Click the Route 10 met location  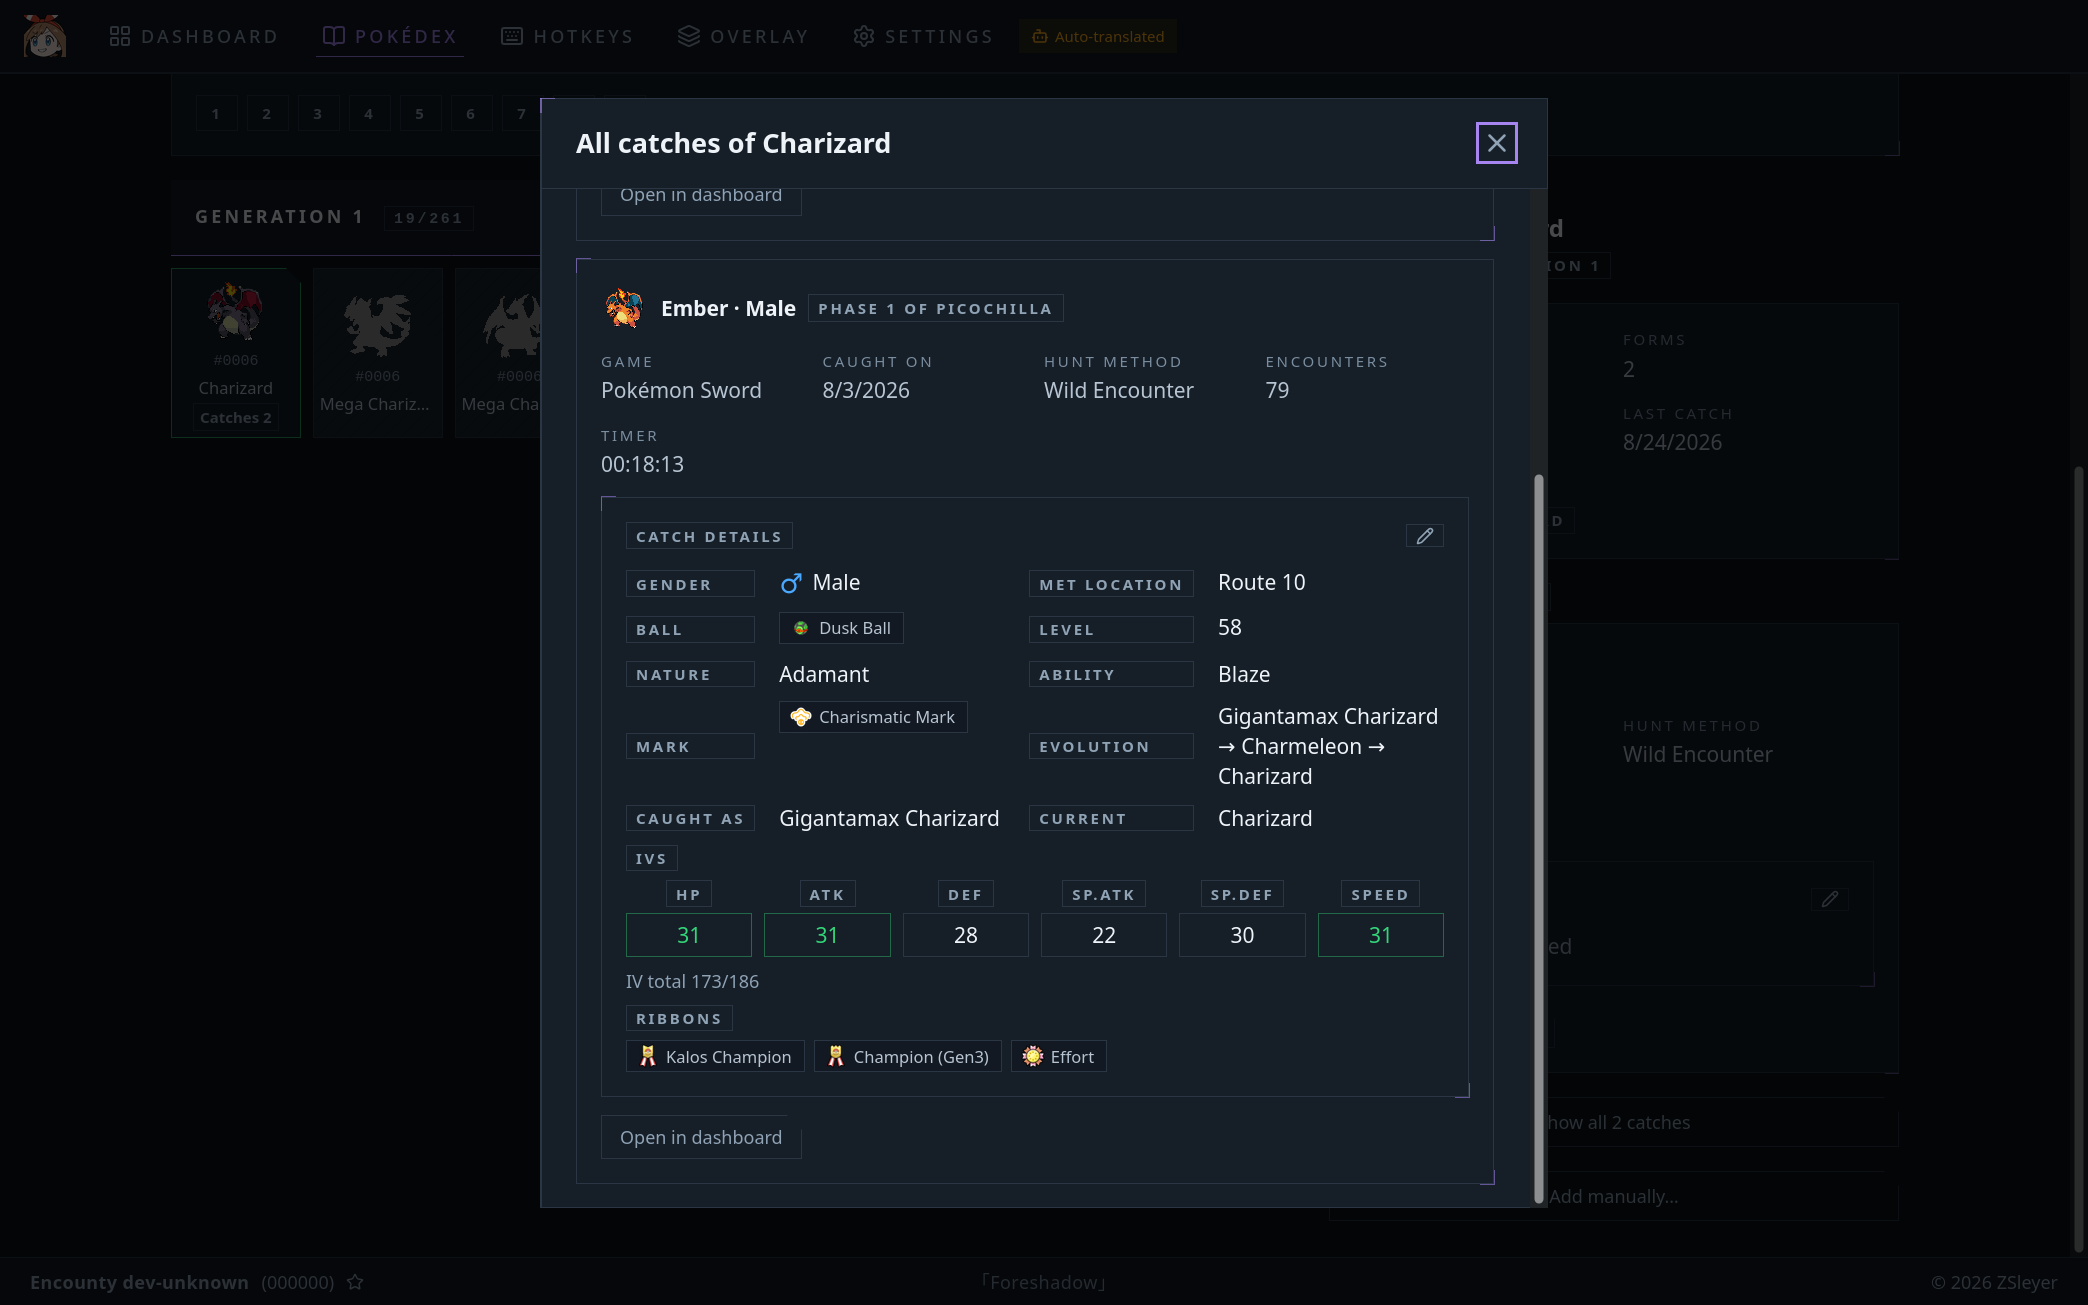tap(1261, 583)
